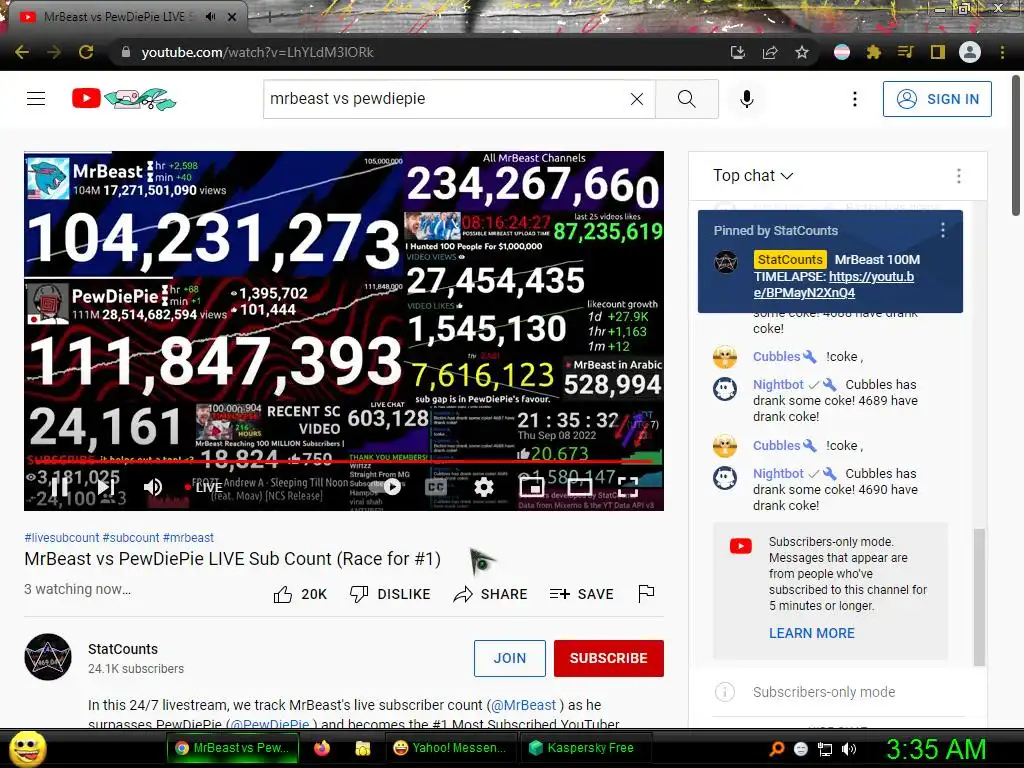The height and width of the screenshot is (768, 1024).
Task: Open SHARE options
Action: coord(490,594)
